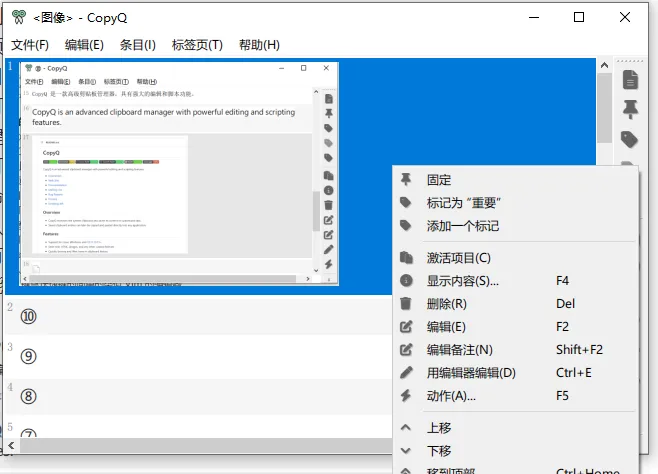Select 激活项目(C) in context menu
The height and width of the screenshot is (474, 658).
pos(515,258)
